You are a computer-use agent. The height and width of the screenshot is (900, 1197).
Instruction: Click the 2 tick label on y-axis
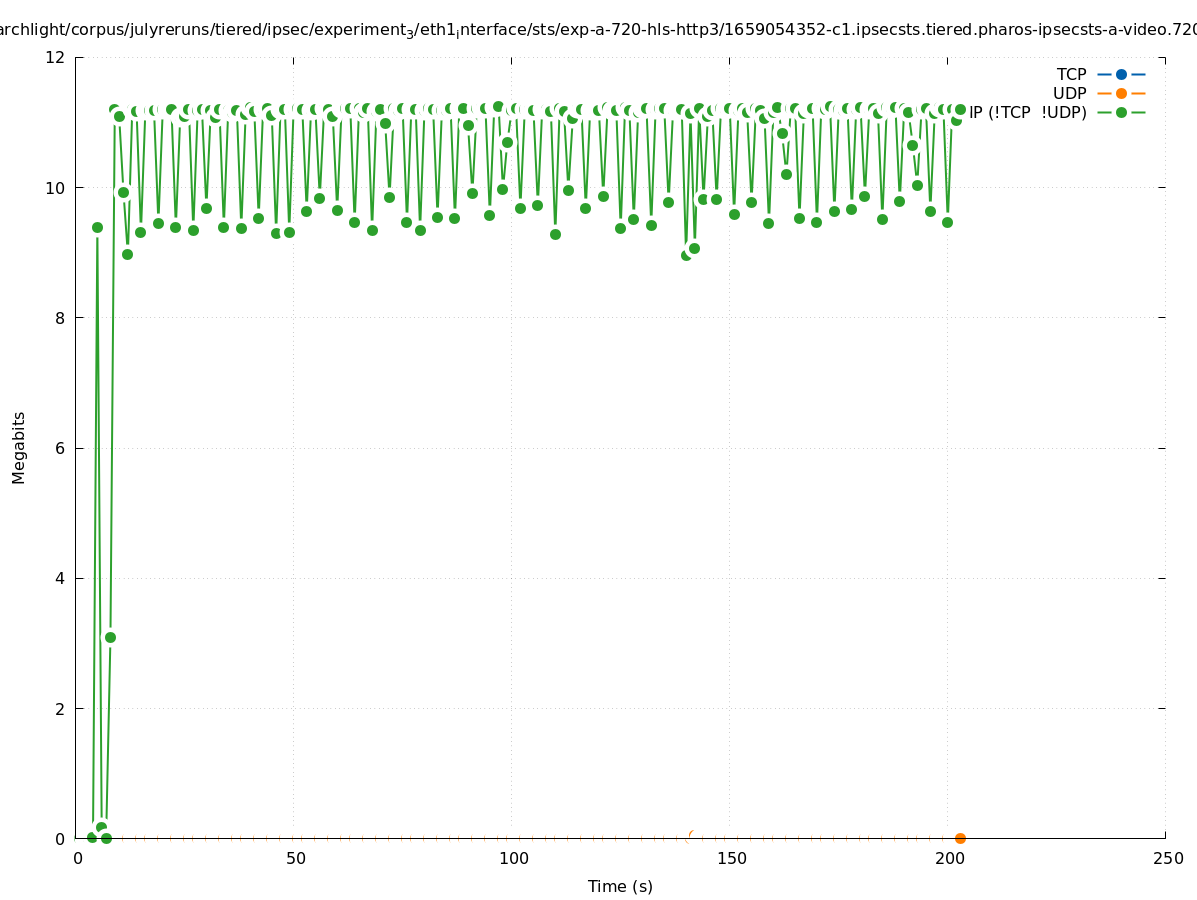[60, 708]
